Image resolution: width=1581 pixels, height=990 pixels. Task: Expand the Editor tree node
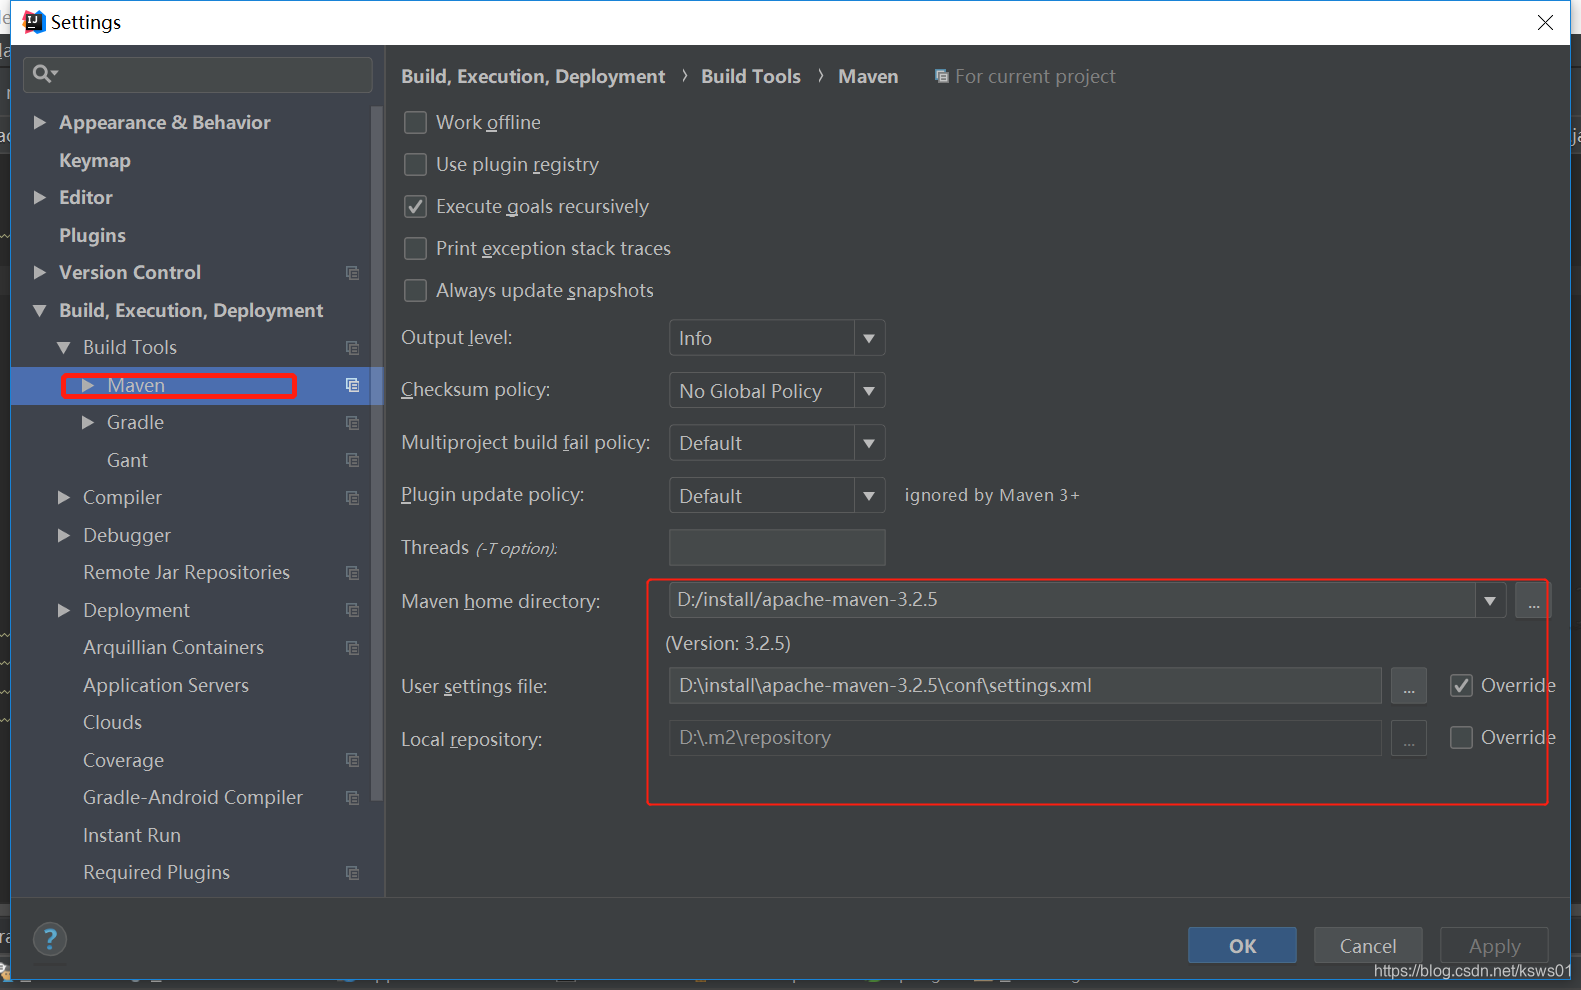pyautogui.click(x=40, y=197)
